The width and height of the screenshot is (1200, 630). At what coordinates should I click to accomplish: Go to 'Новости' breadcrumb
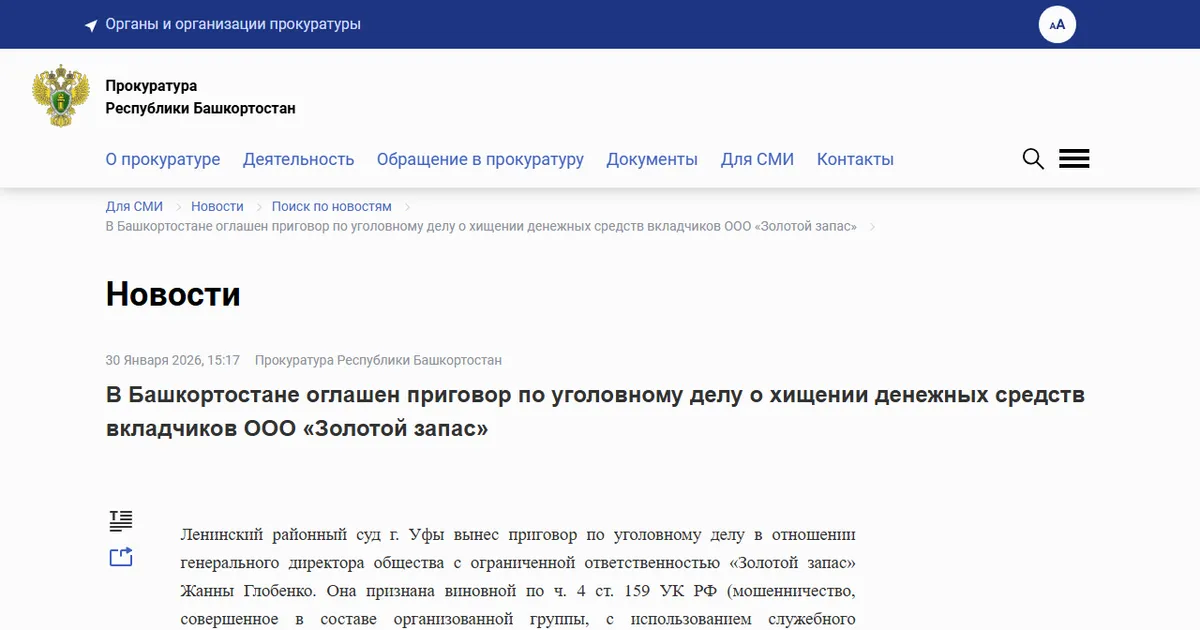[x=217, y=206]
